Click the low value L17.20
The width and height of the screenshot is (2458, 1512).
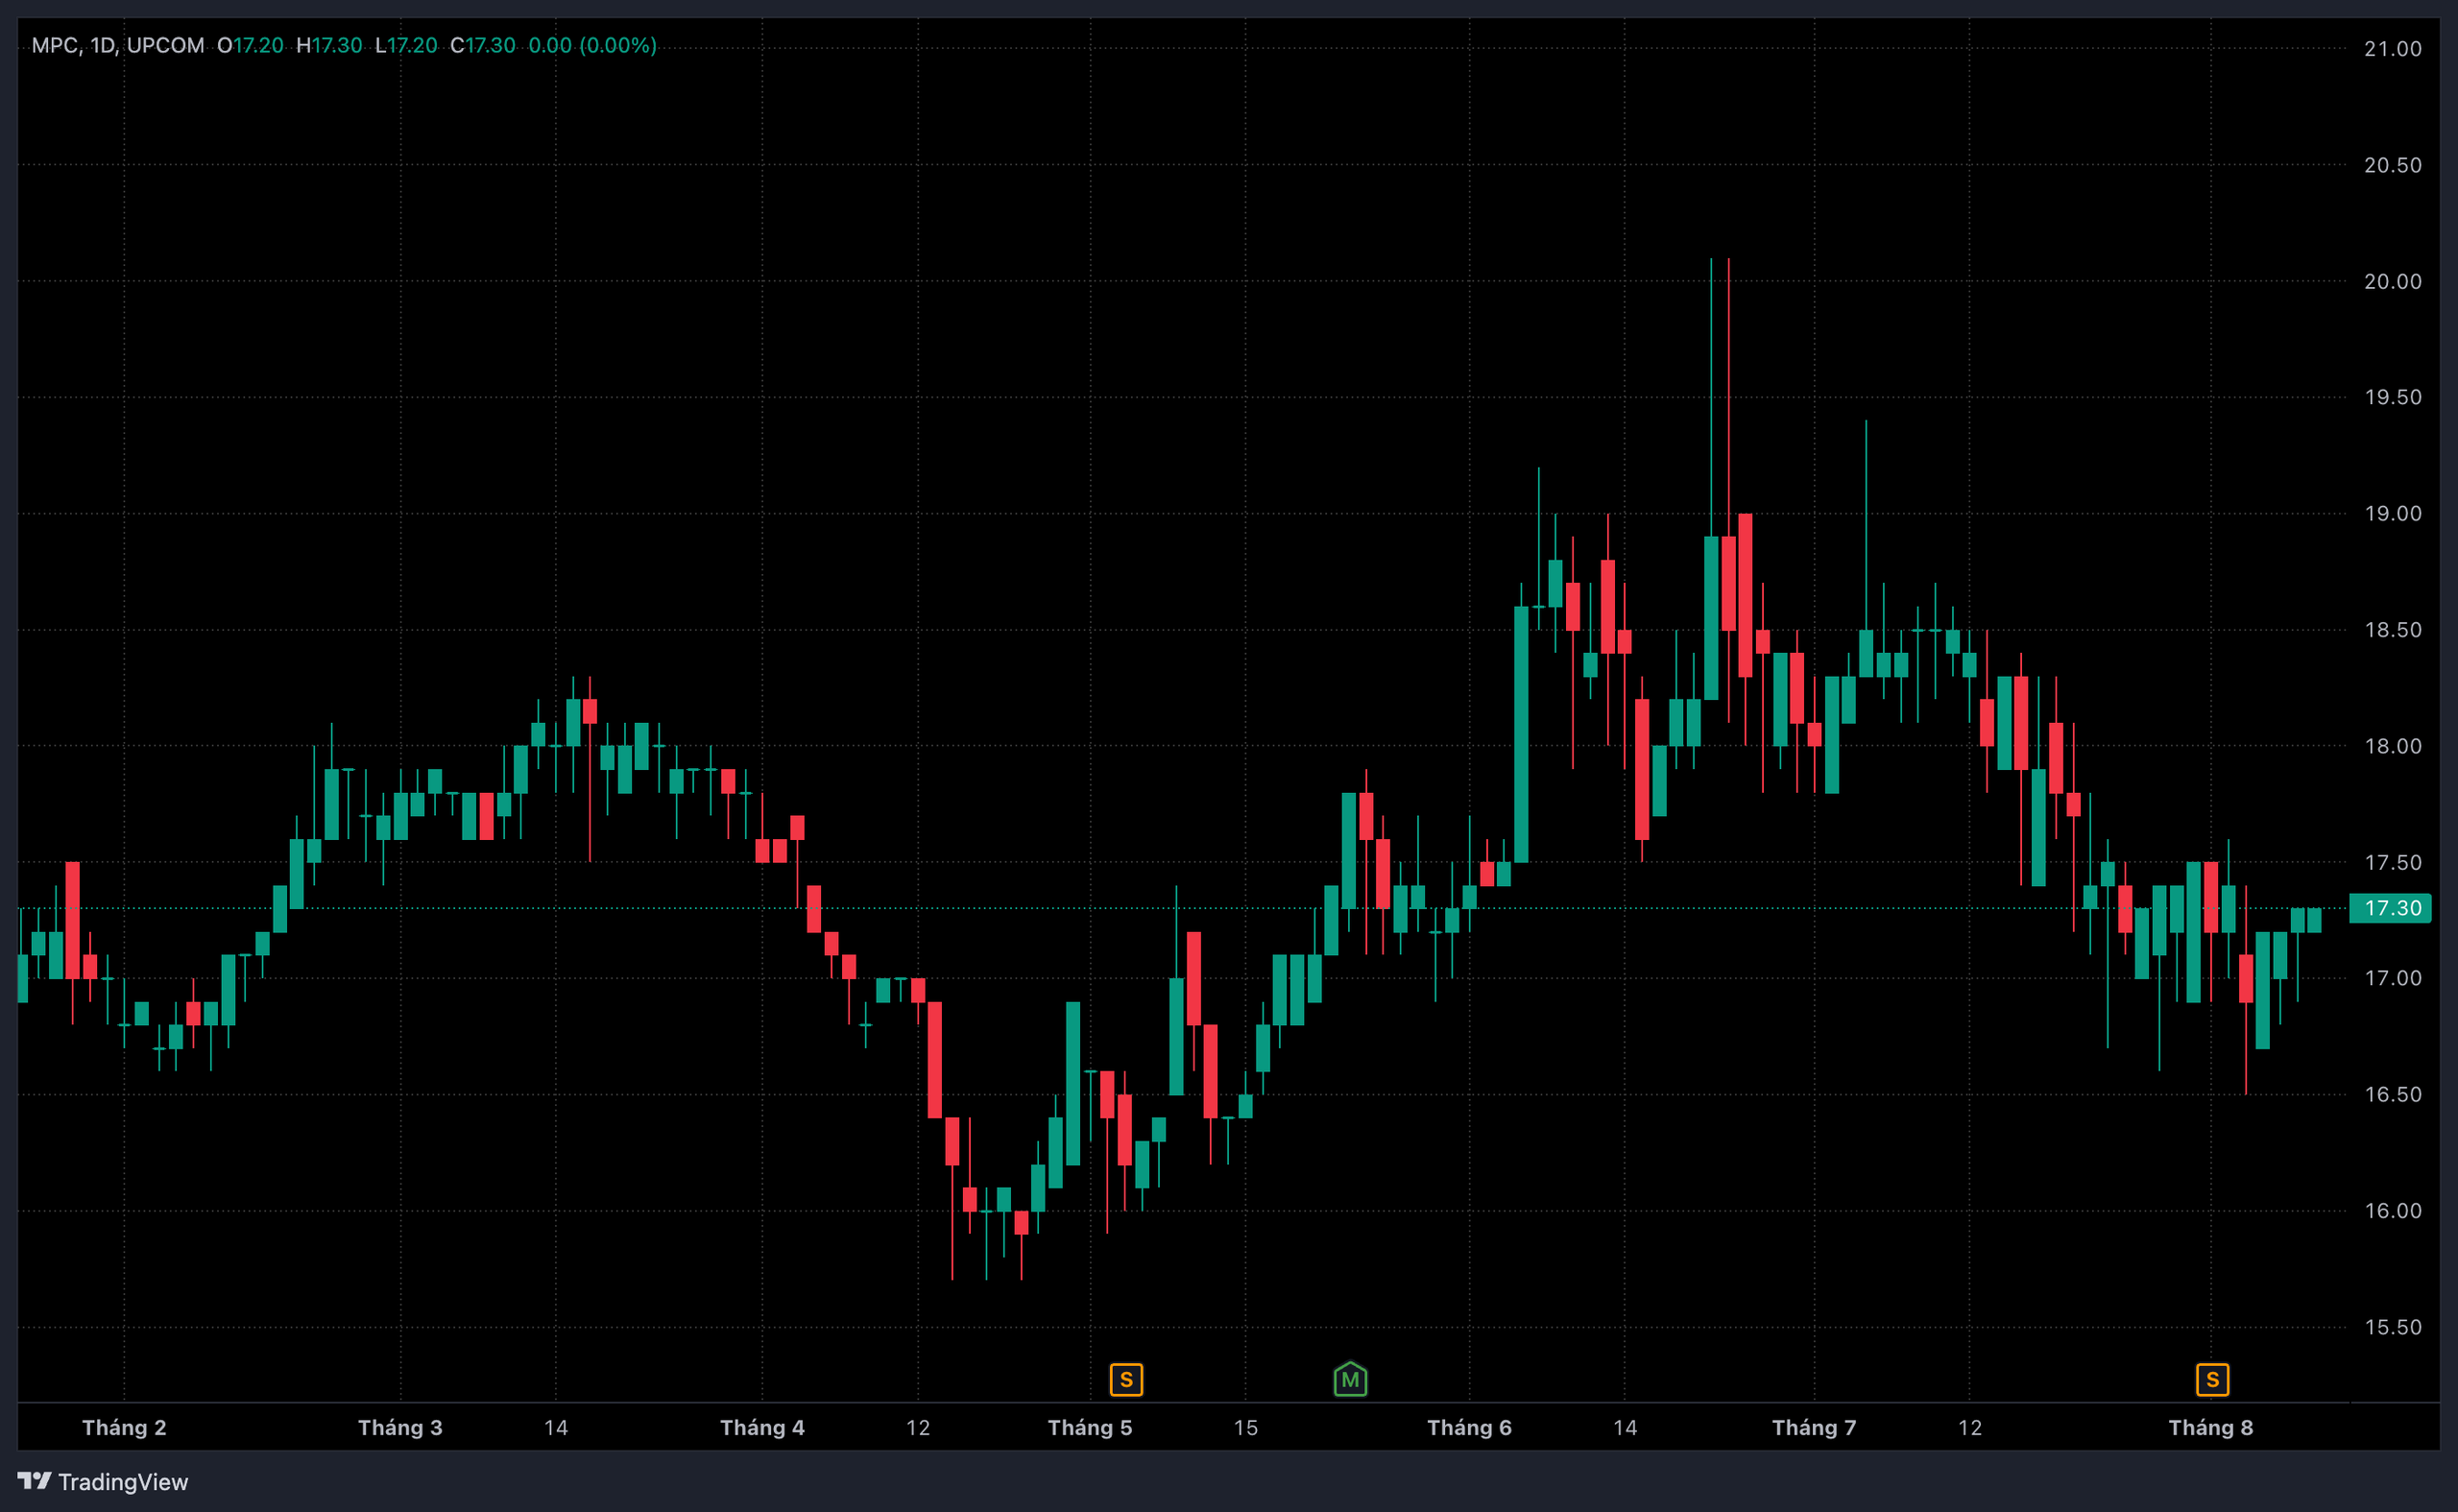coord(406,45)
